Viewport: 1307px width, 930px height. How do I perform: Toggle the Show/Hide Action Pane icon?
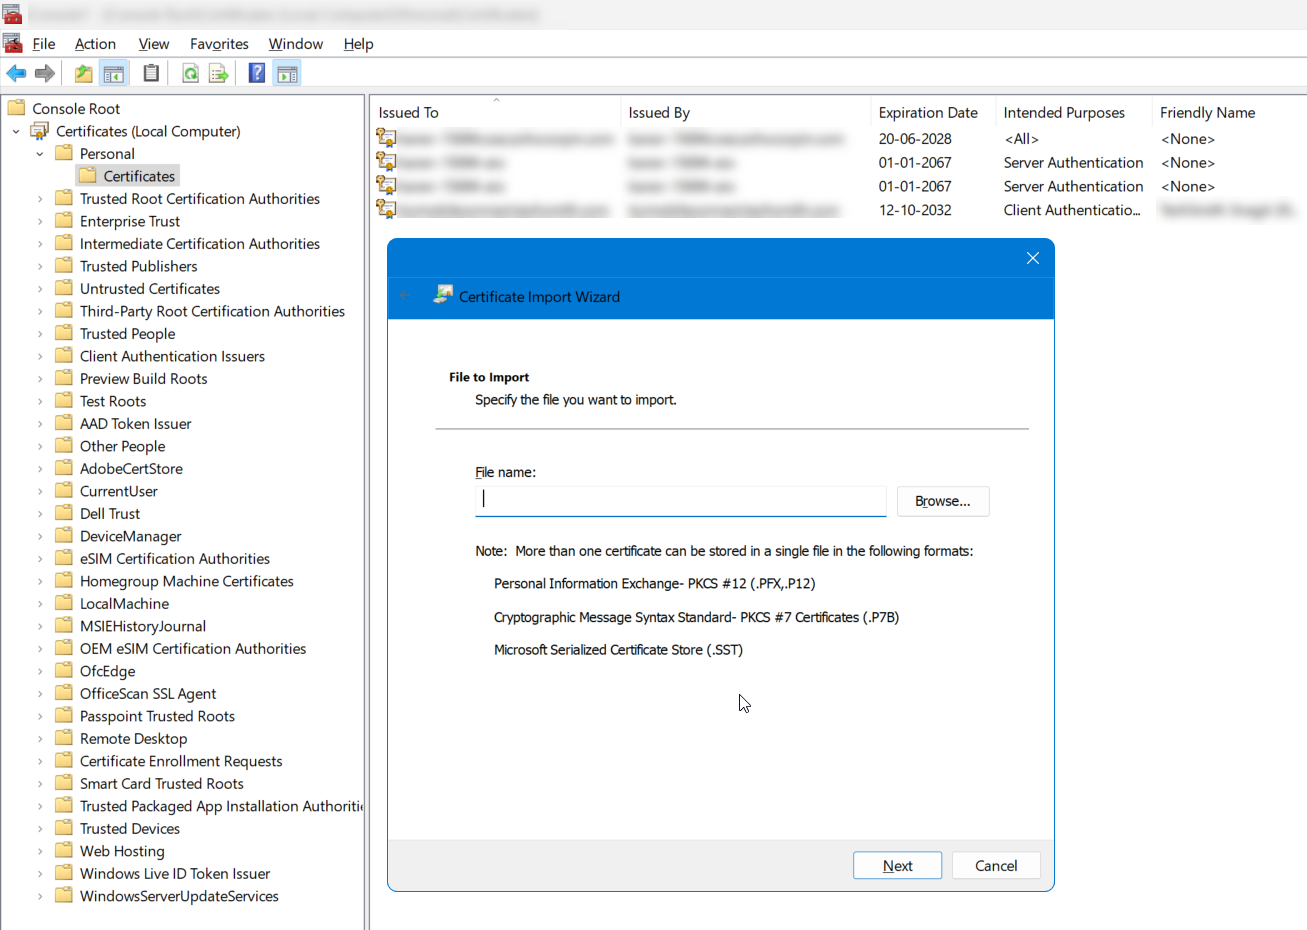click(287, 74)
